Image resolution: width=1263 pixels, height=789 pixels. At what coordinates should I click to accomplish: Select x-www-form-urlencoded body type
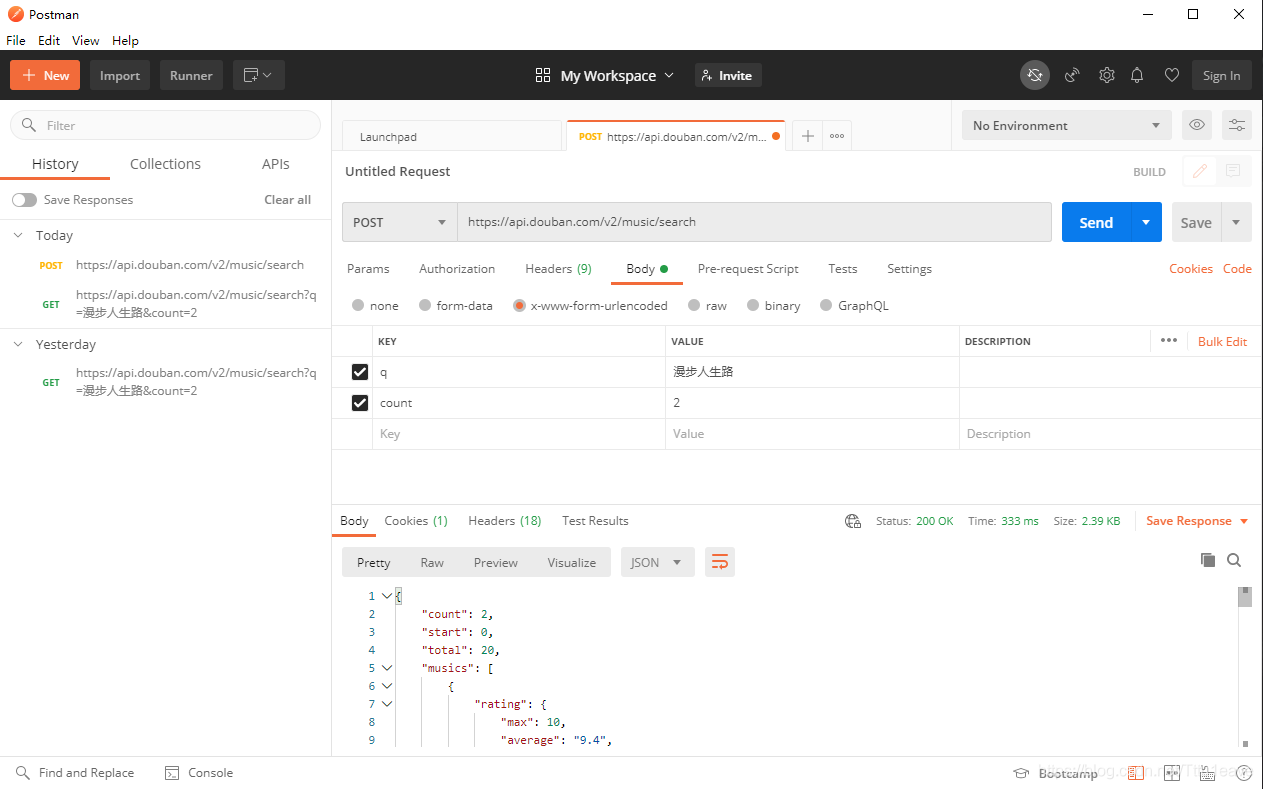519,306
